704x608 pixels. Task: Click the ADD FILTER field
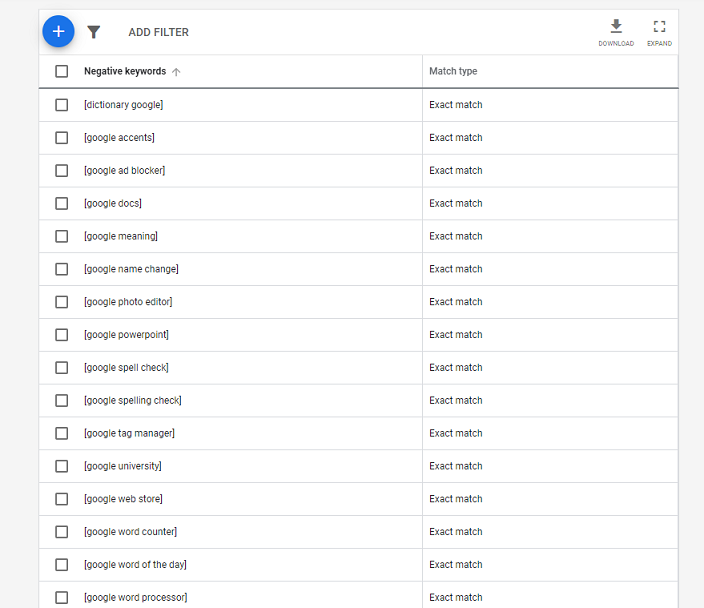pyautogui.click(x=158, y=32)
